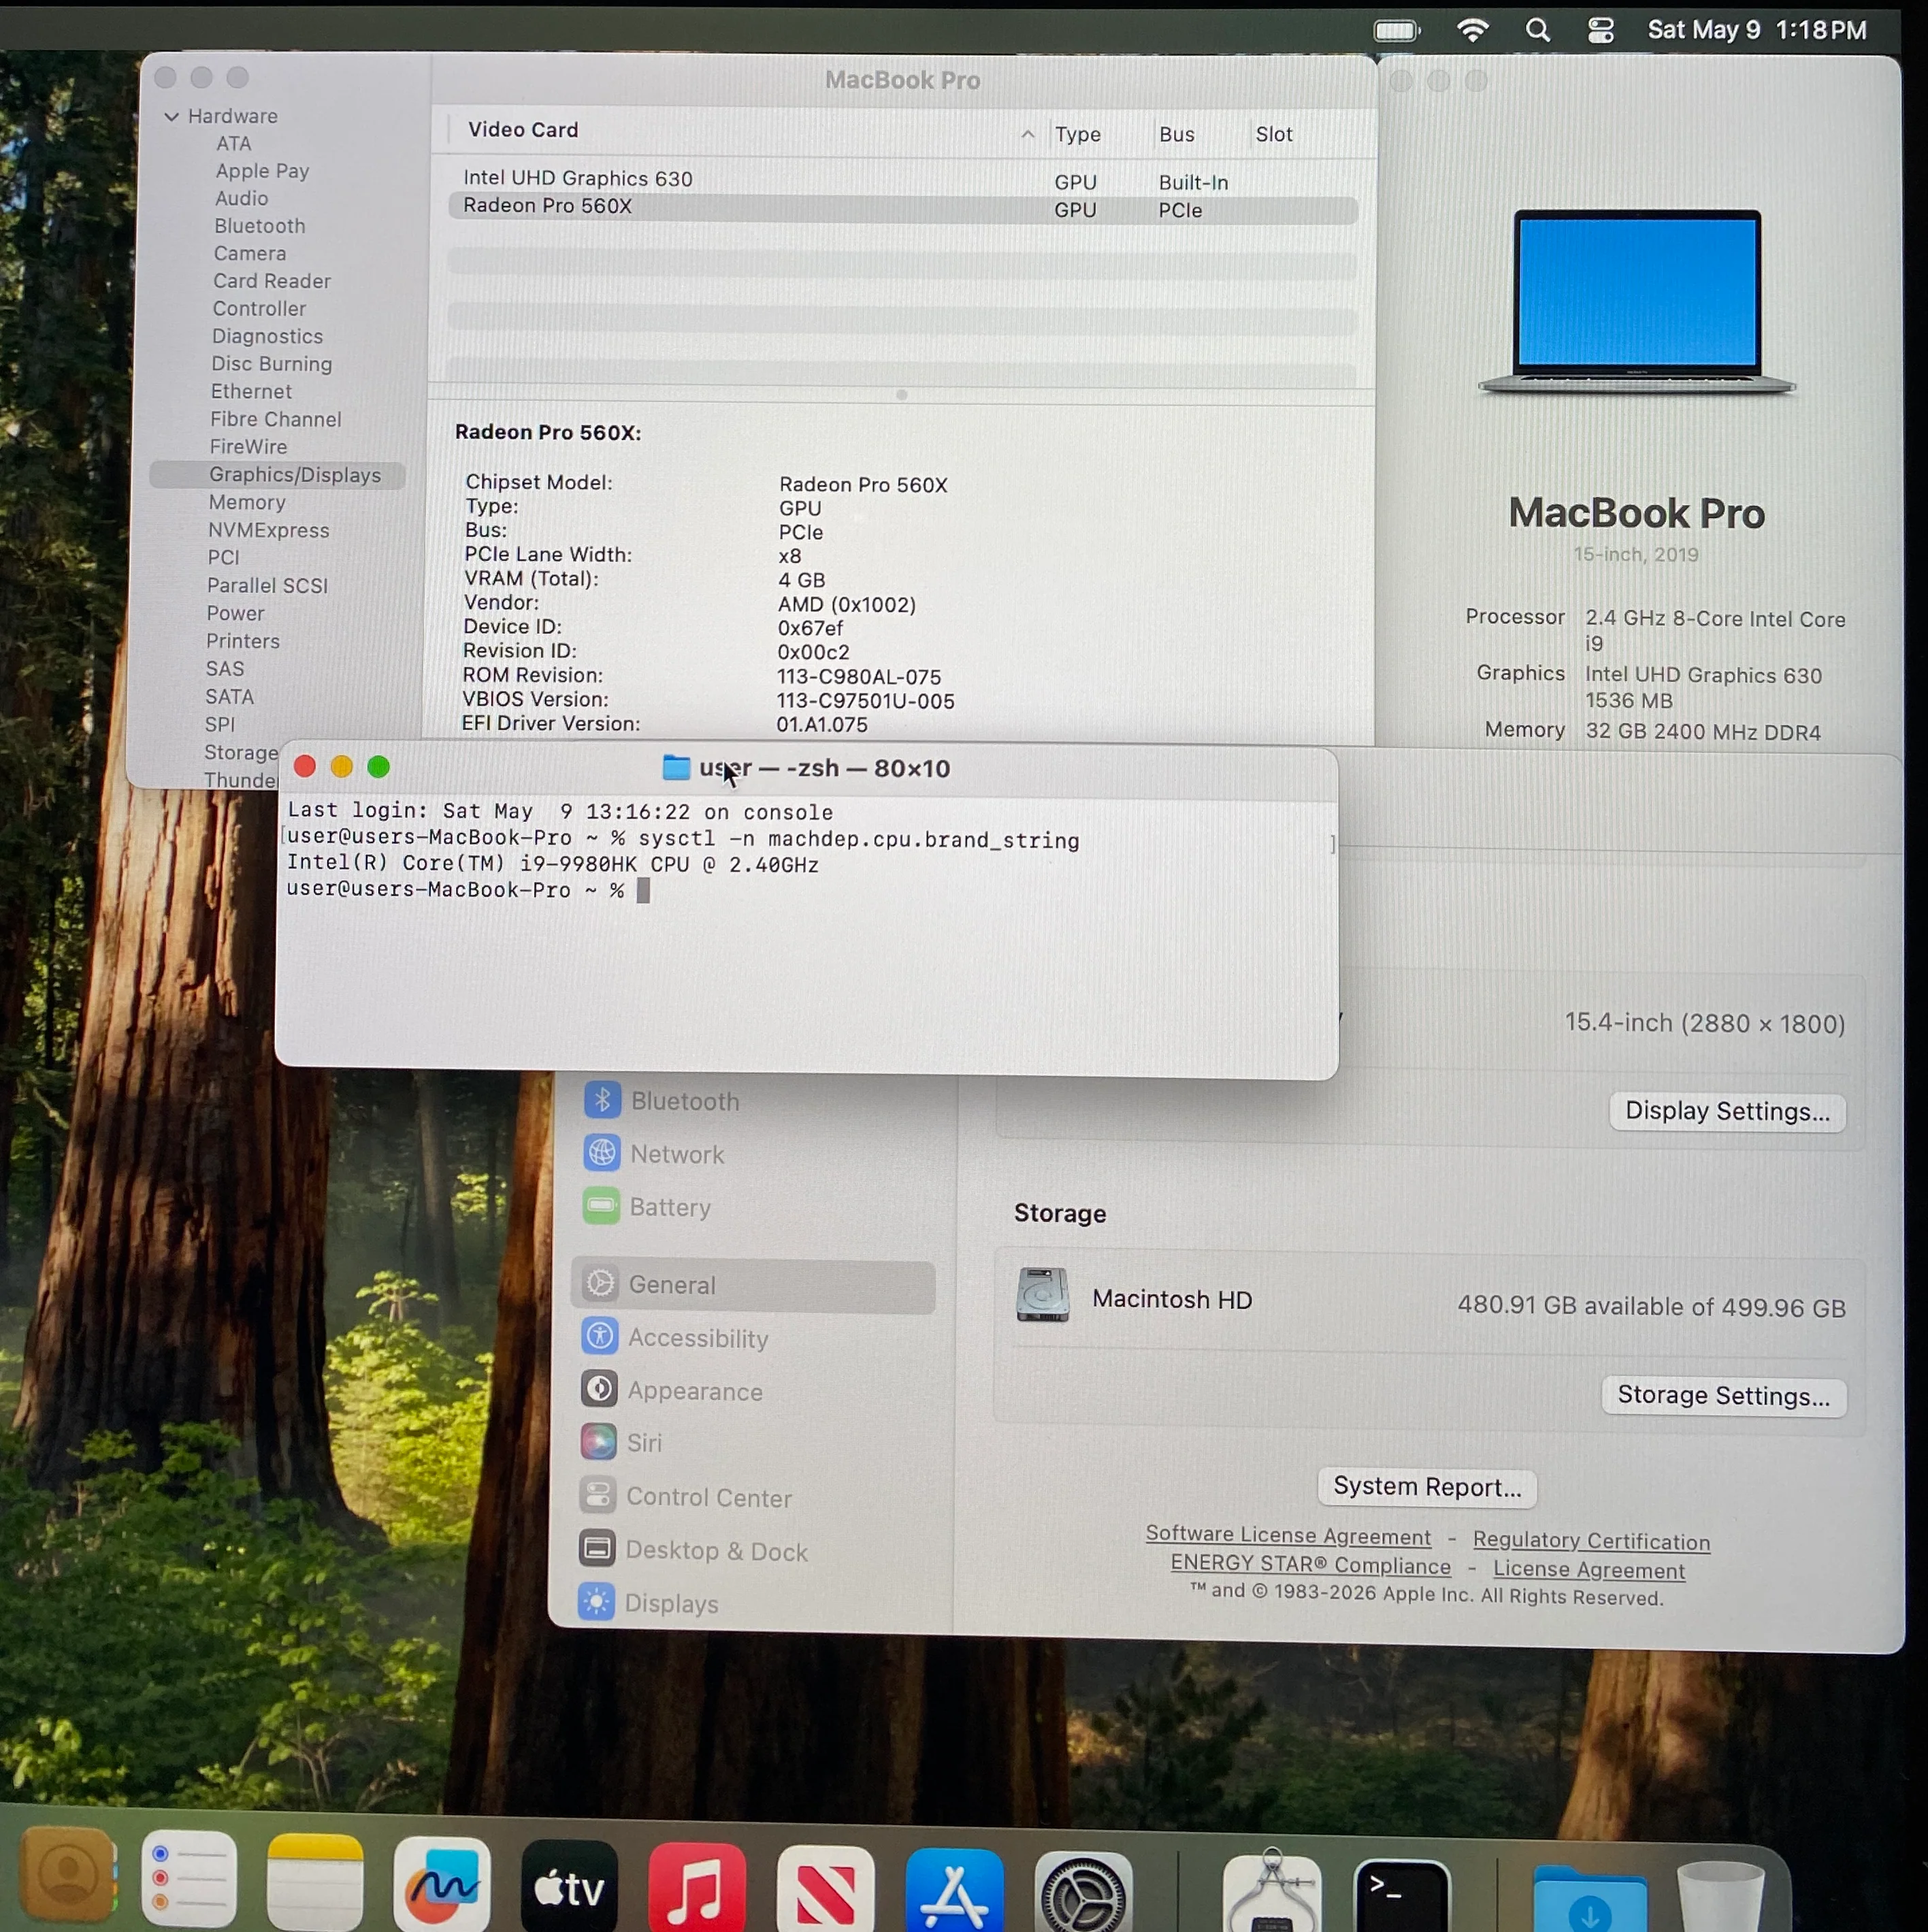Click the folder icon in Terminal title bar
1928x1932 pixels.
click(676, 768)
